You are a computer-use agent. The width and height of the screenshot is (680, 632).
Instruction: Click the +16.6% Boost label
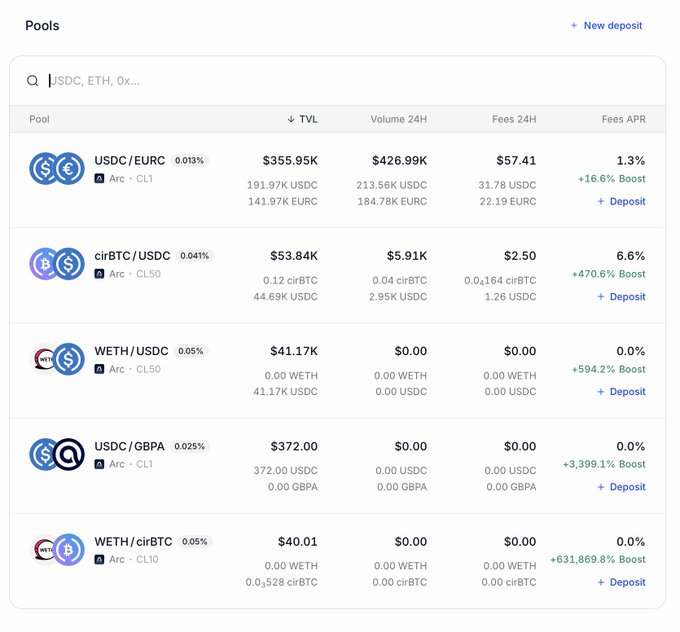(611, 179)
